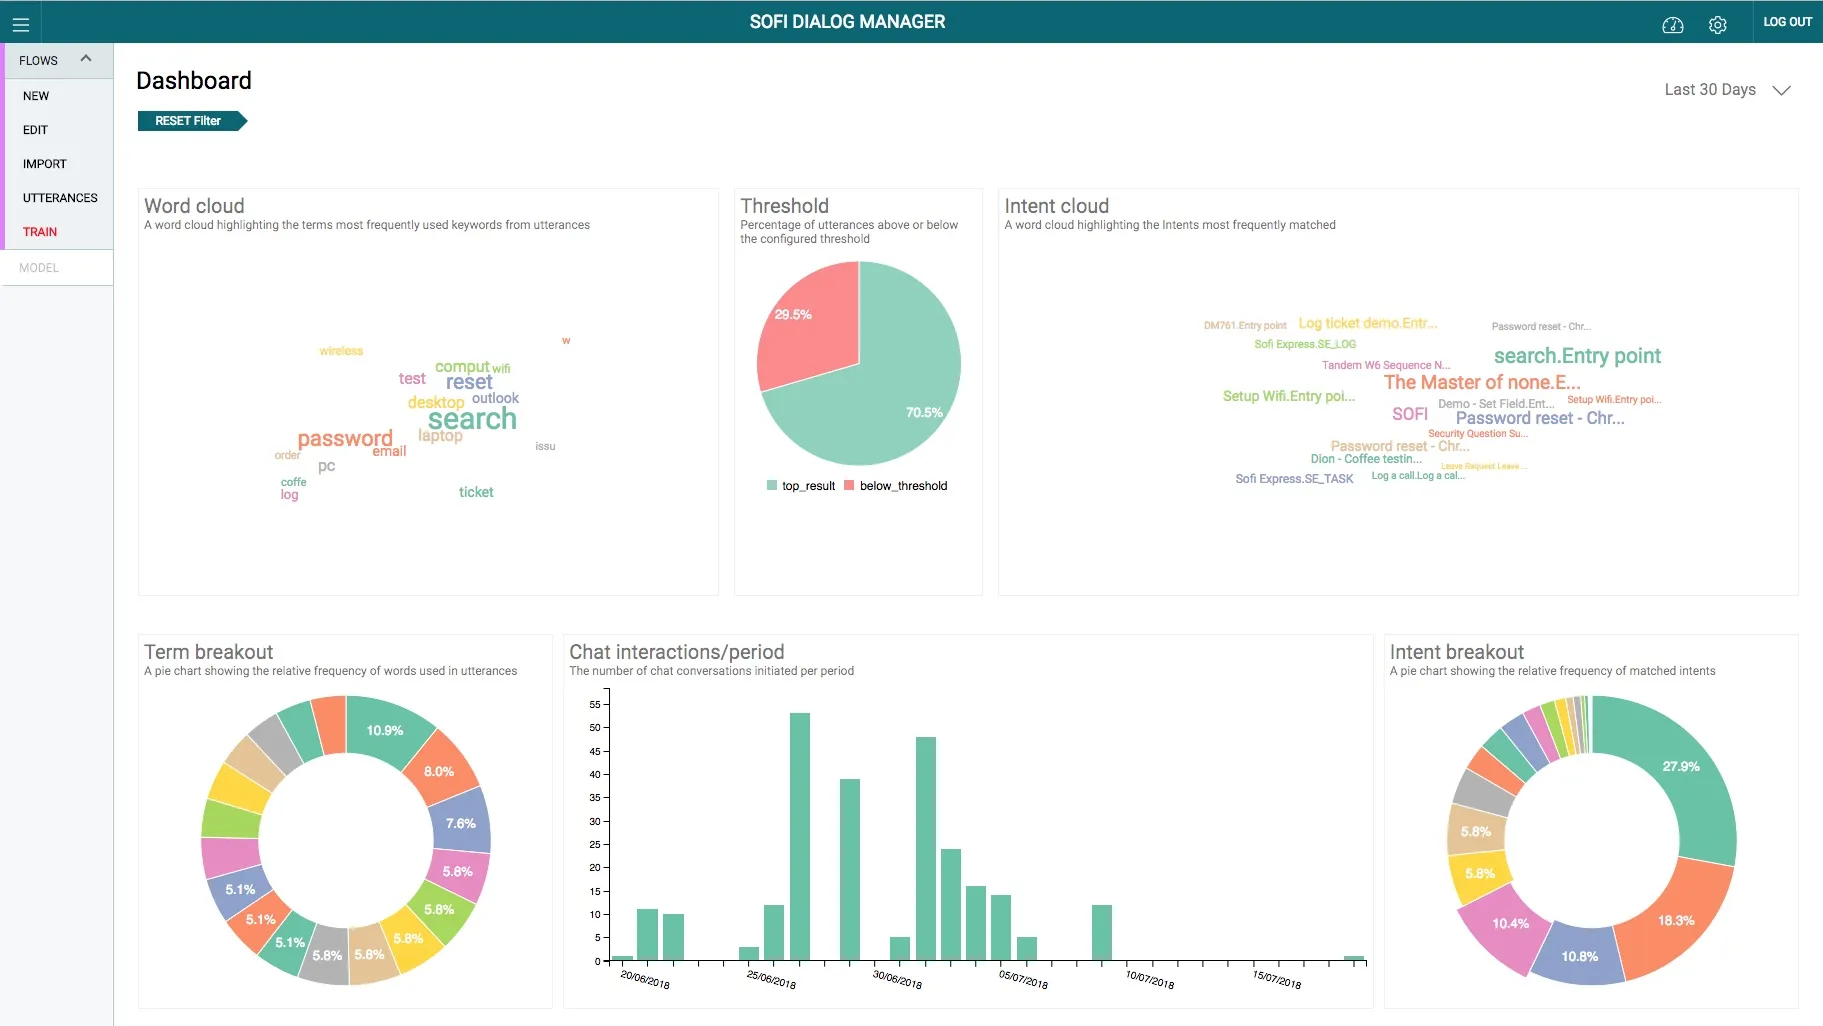Select 'search.Entry point' in the Intent cloud
The height and width of the screenshot is (1026, 1823).
coord(1577,356)
